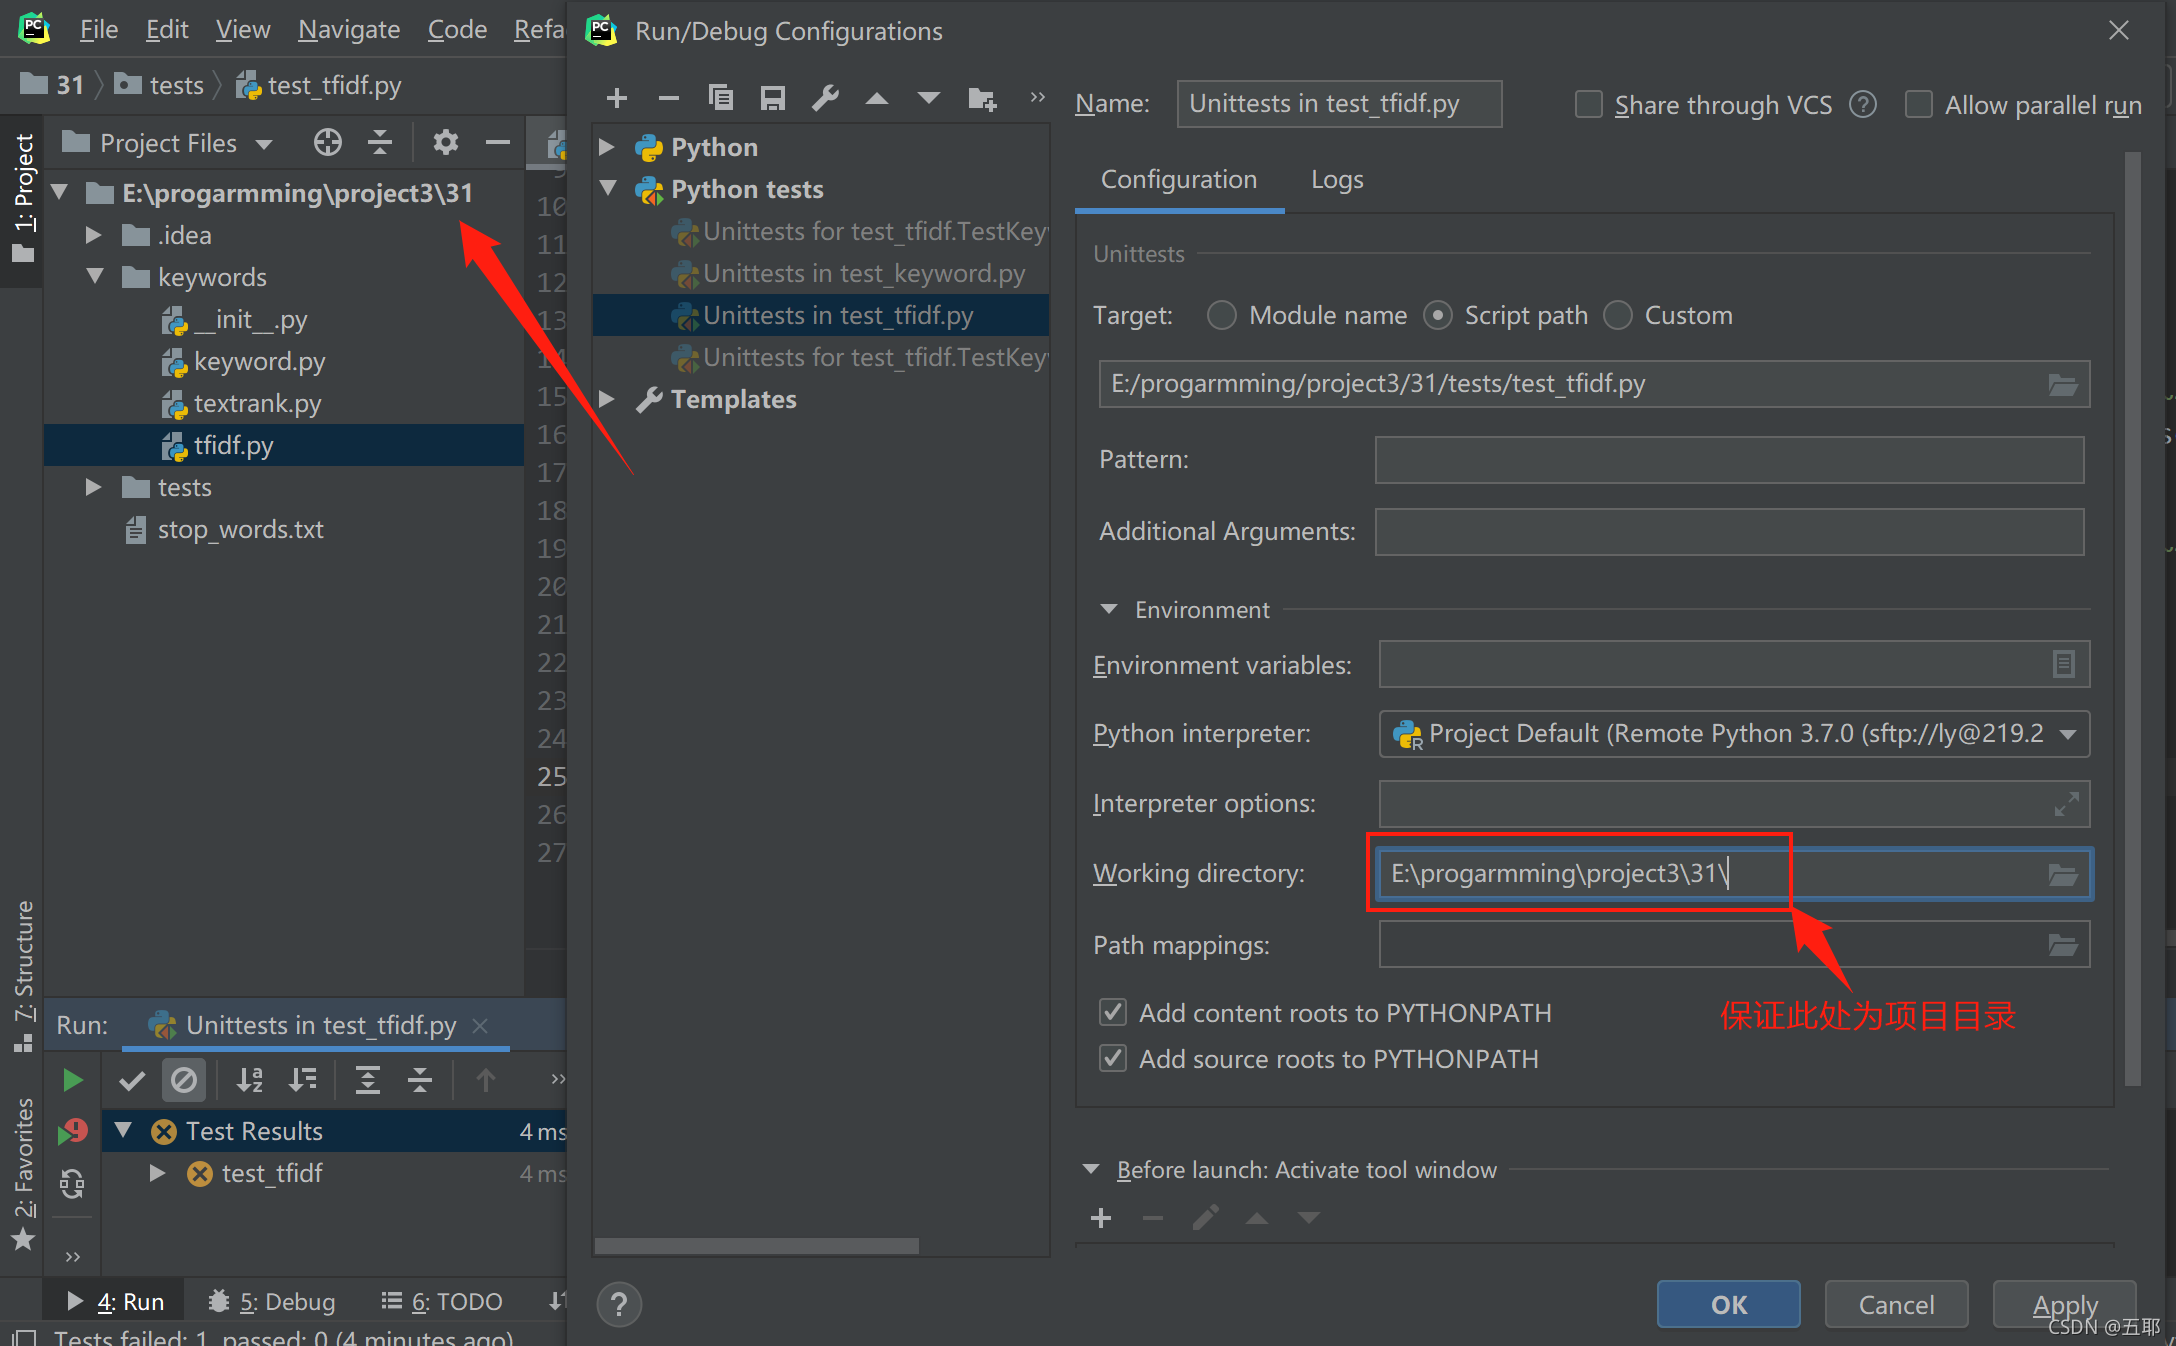This screenshot has height=1346, width=2176.
Task: Click the Apply button
Action: (2065, 1304)
